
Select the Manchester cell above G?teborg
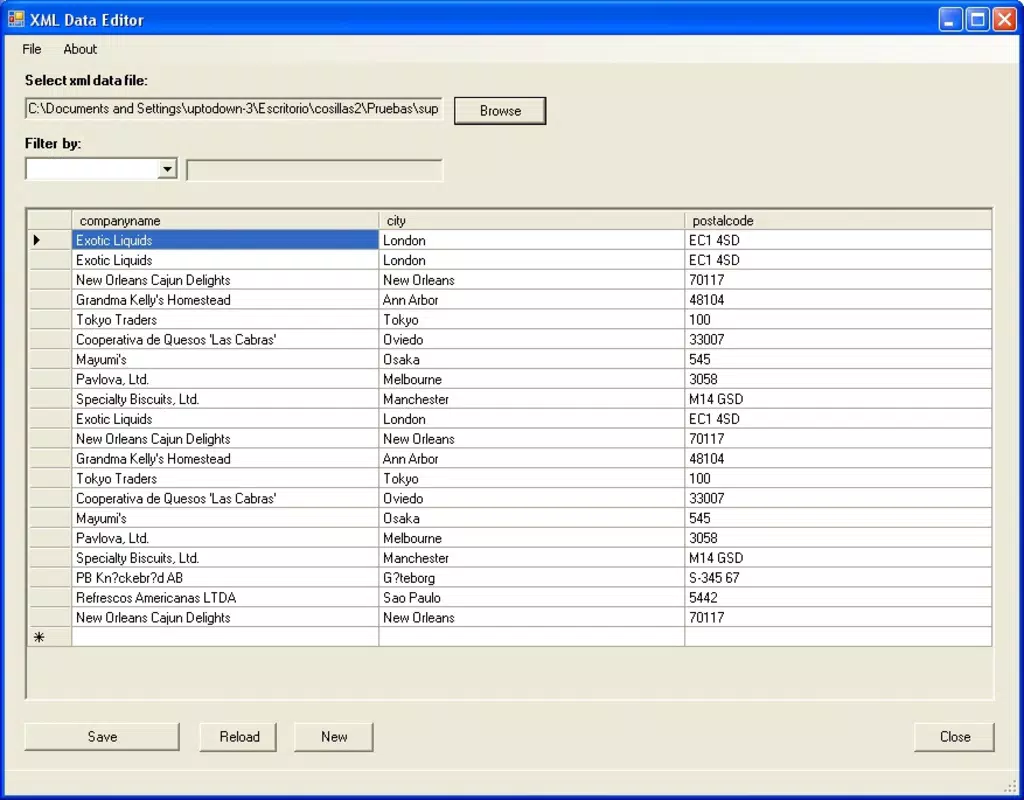point(532,558)
